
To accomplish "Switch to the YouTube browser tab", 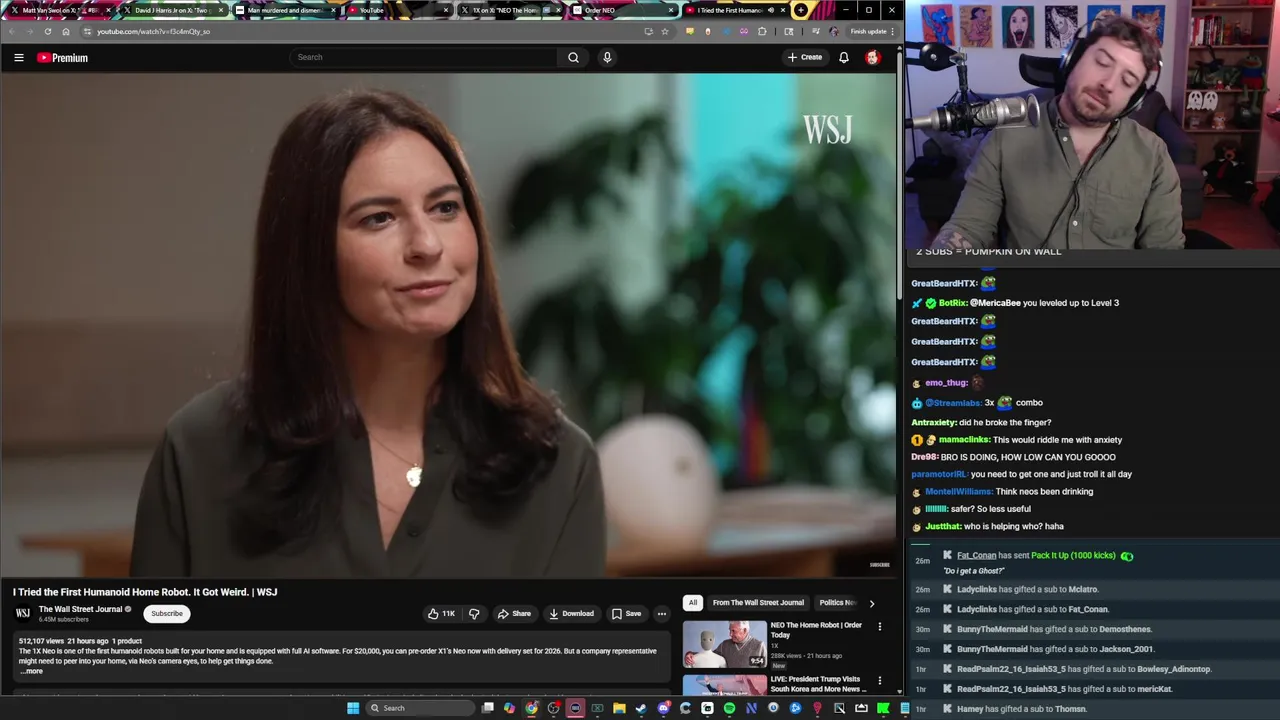I will pyautogui.click(x=397, y=10).
